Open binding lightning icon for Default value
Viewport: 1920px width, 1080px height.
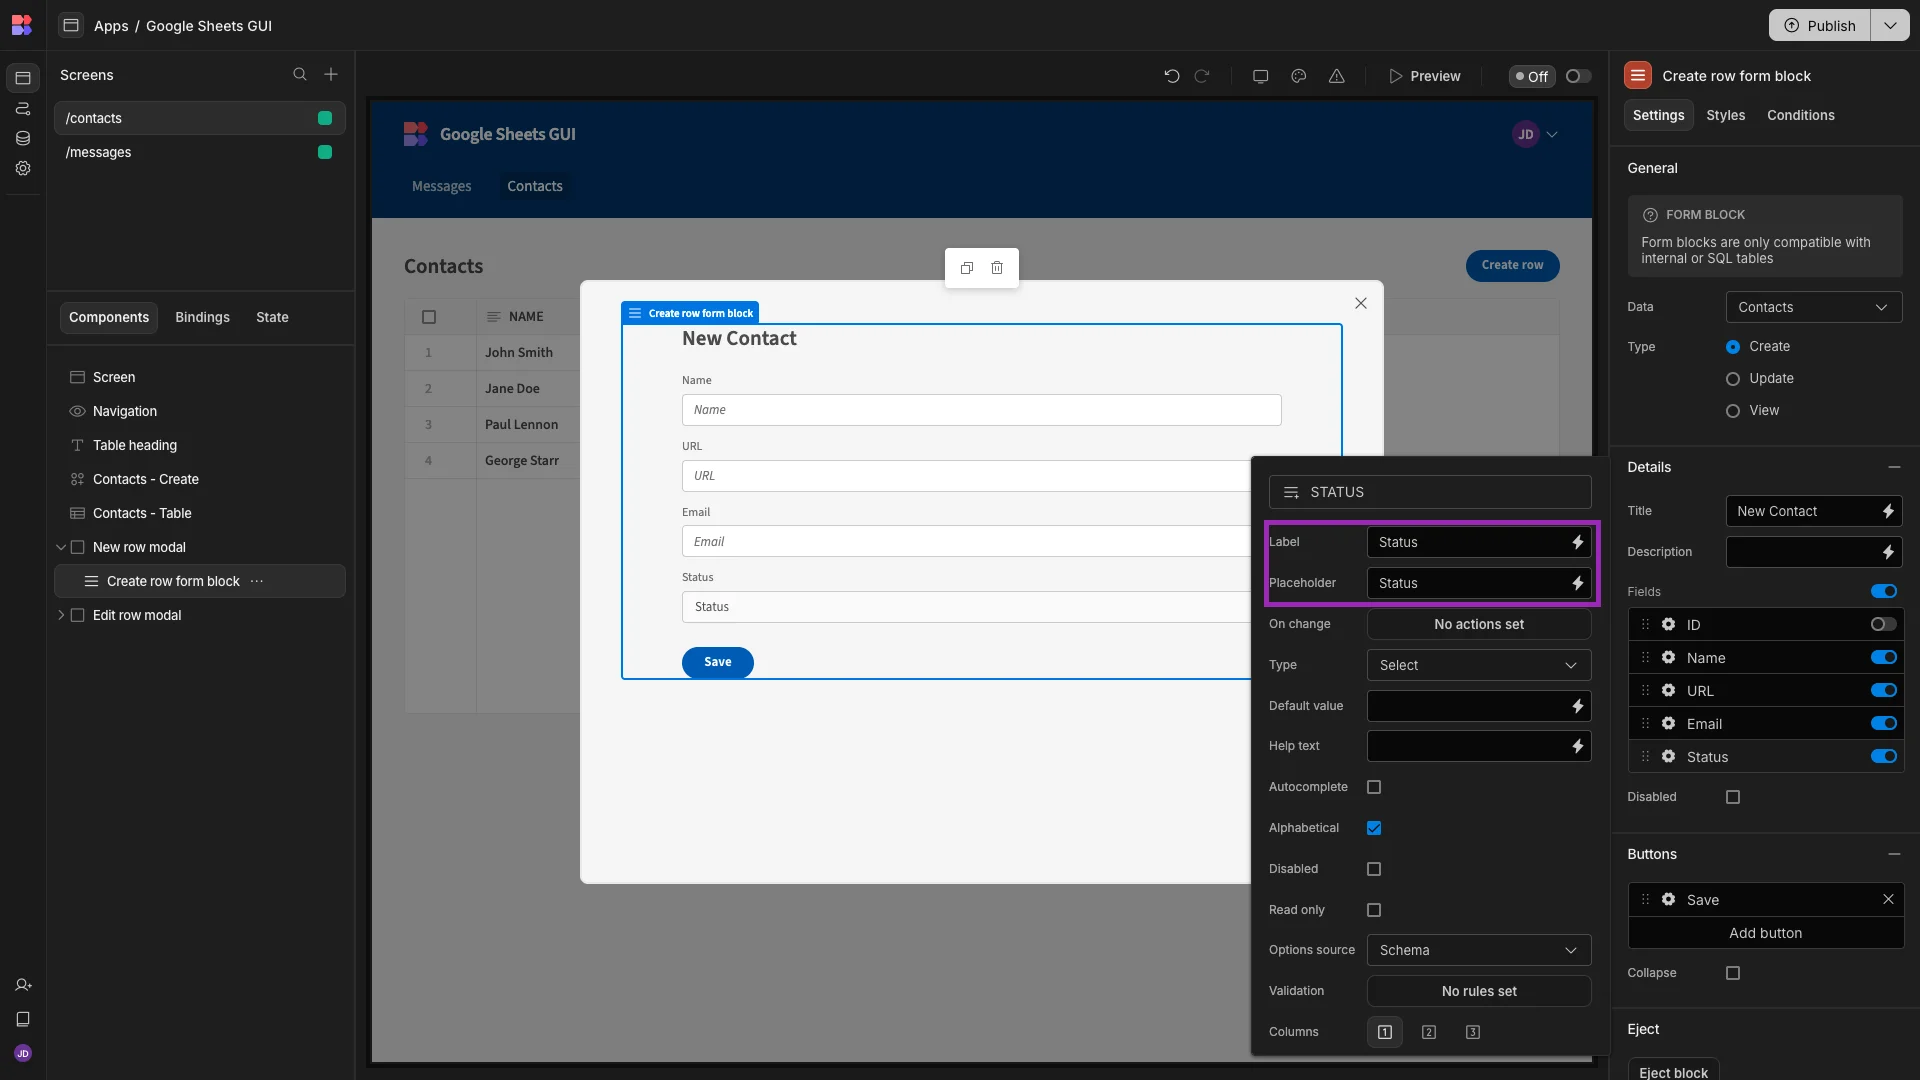[1578, 706]
